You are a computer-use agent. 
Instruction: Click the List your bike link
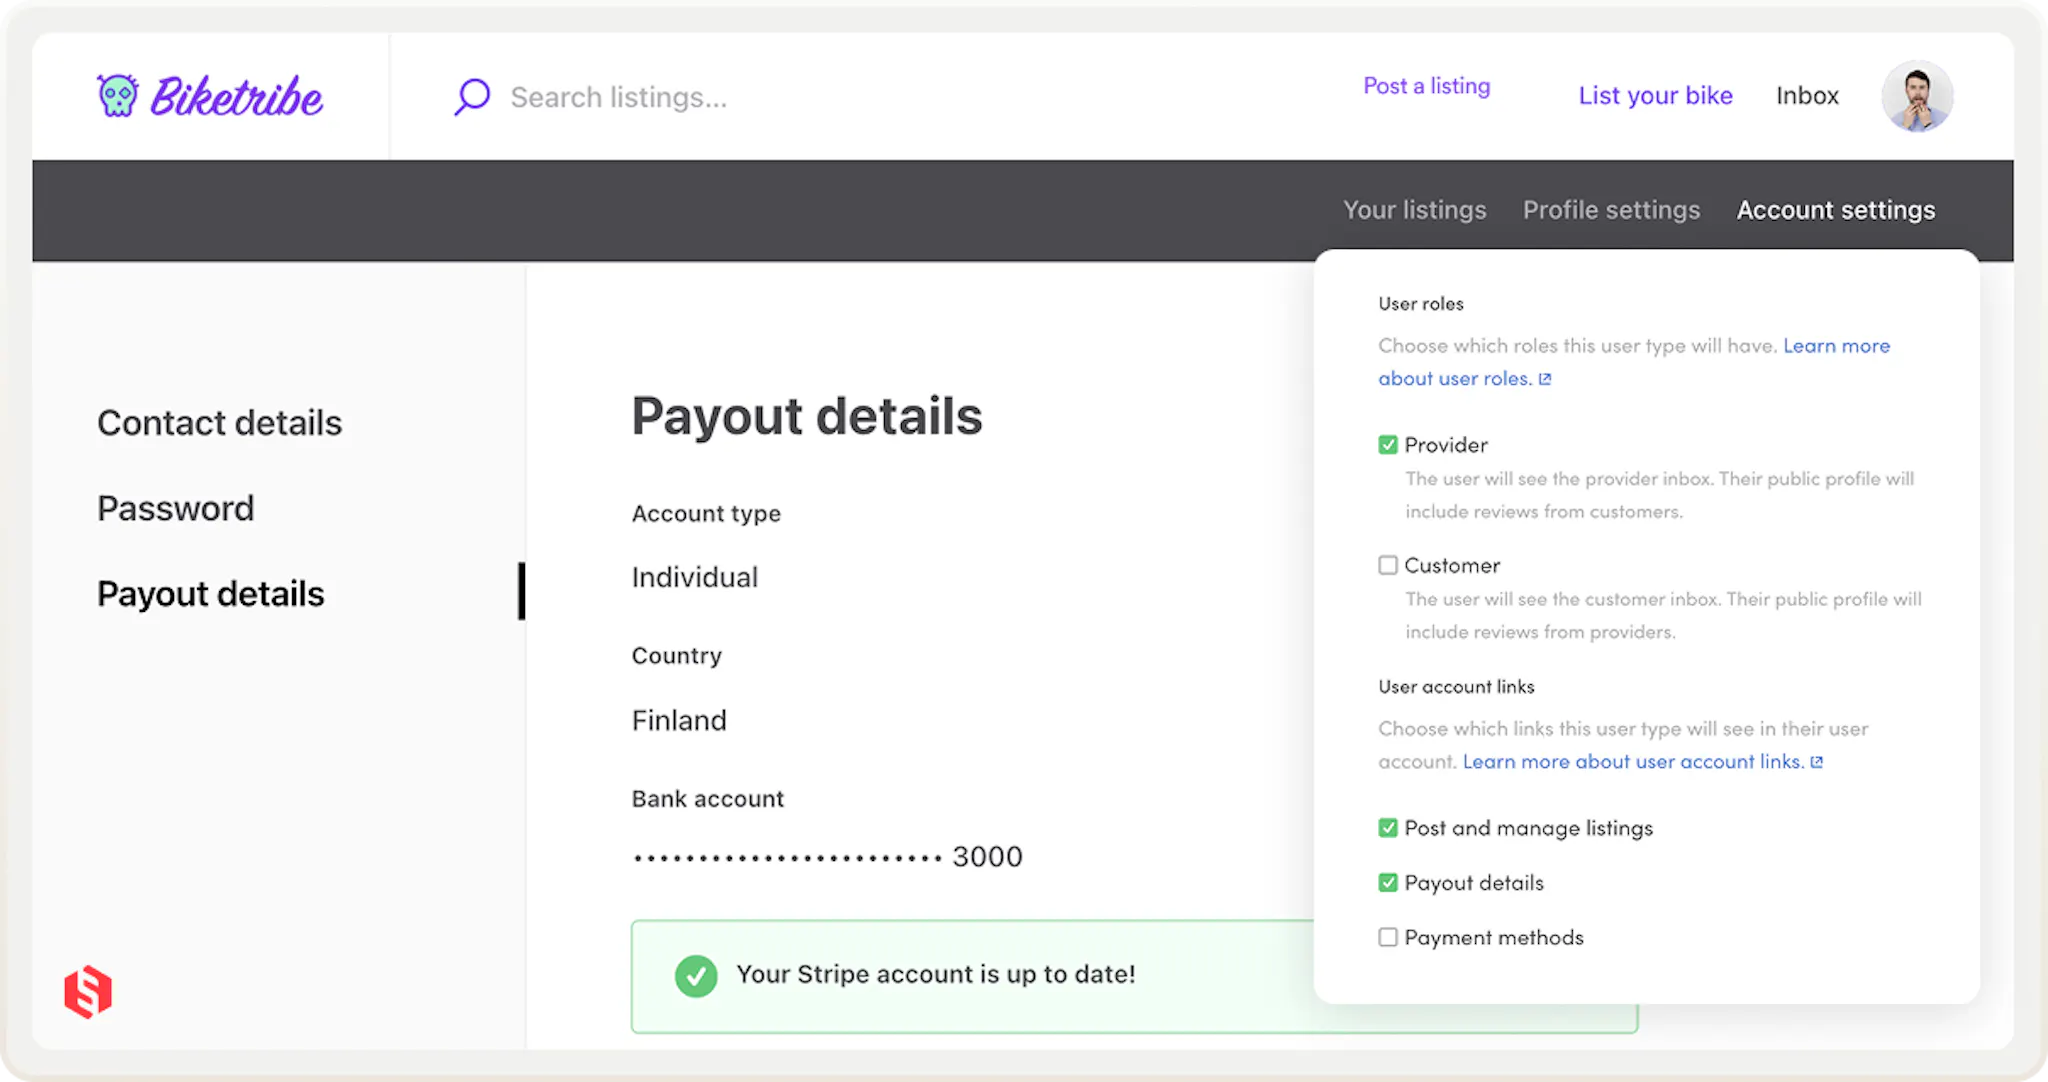point(1655,96)
